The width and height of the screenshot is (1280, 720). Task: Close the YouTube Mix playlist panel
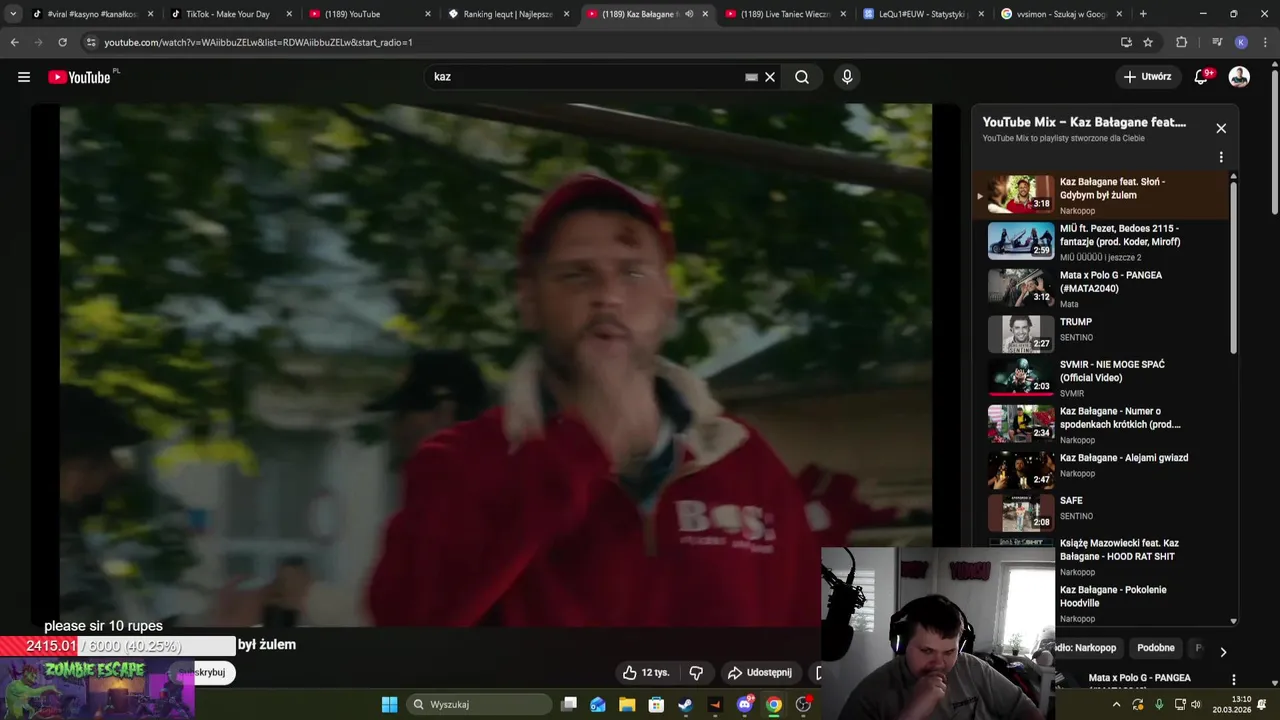[1221, 128]
